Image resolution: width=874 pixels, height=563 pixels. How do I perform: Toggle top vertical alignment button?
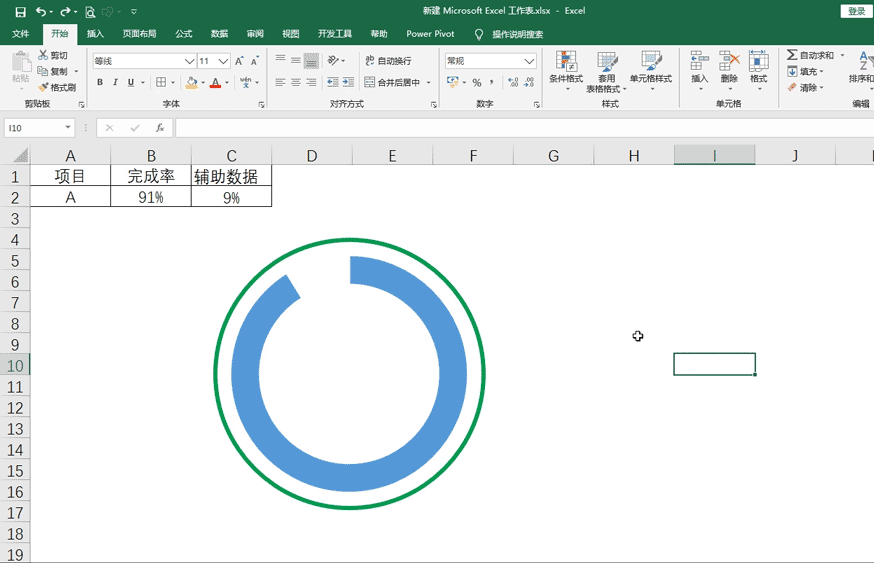click(x=280, y=60)
